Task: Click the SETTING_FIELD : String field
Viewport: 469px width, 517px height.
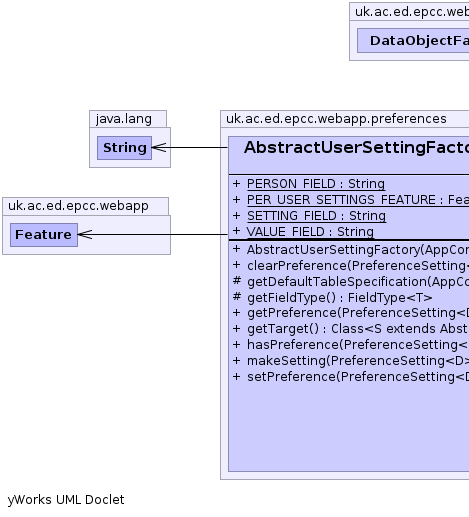Action: 316,216
